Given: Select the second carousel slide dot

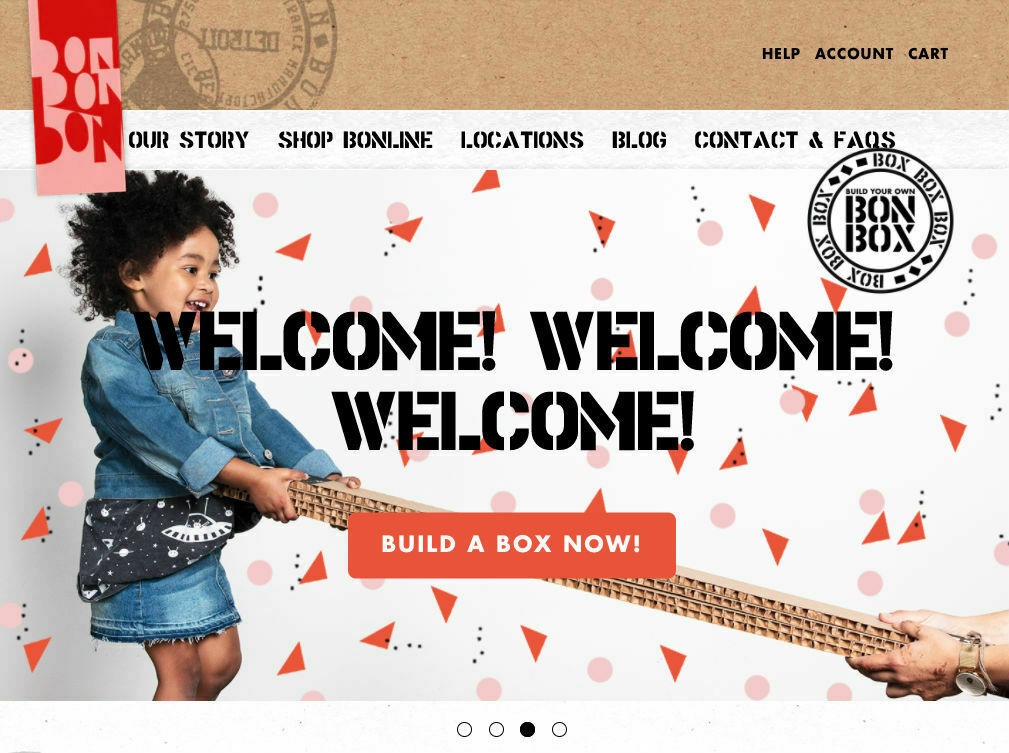Looking at the screenshot, I should 496,729.
